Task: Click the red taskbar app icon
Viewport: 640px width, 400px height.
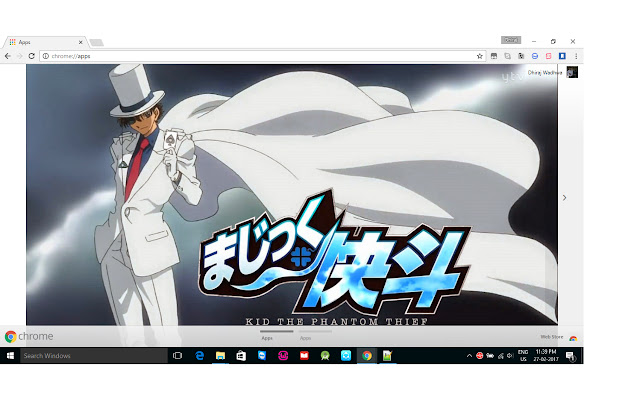Action: coord(304,356)
